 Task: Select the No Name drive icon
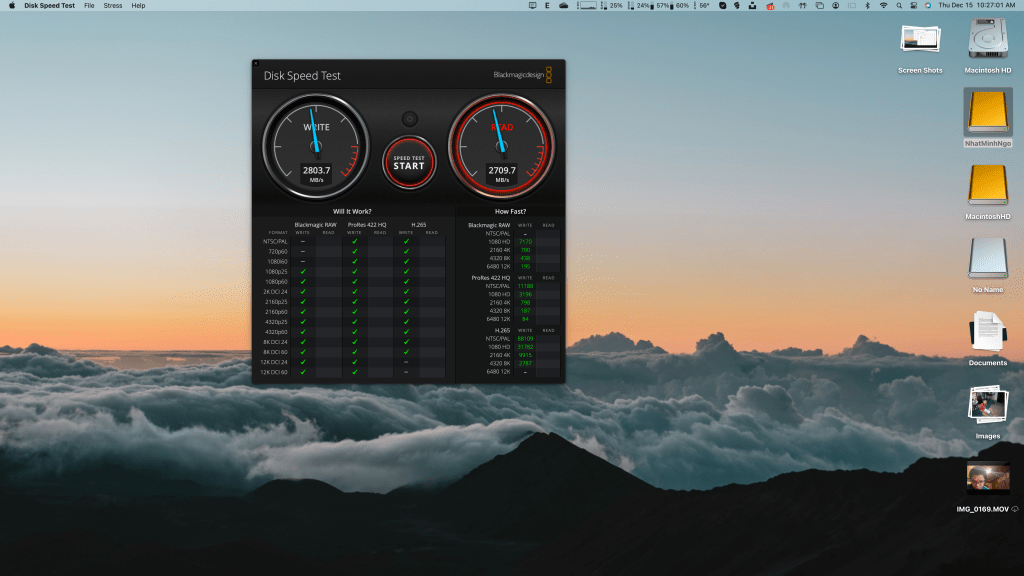988,260
